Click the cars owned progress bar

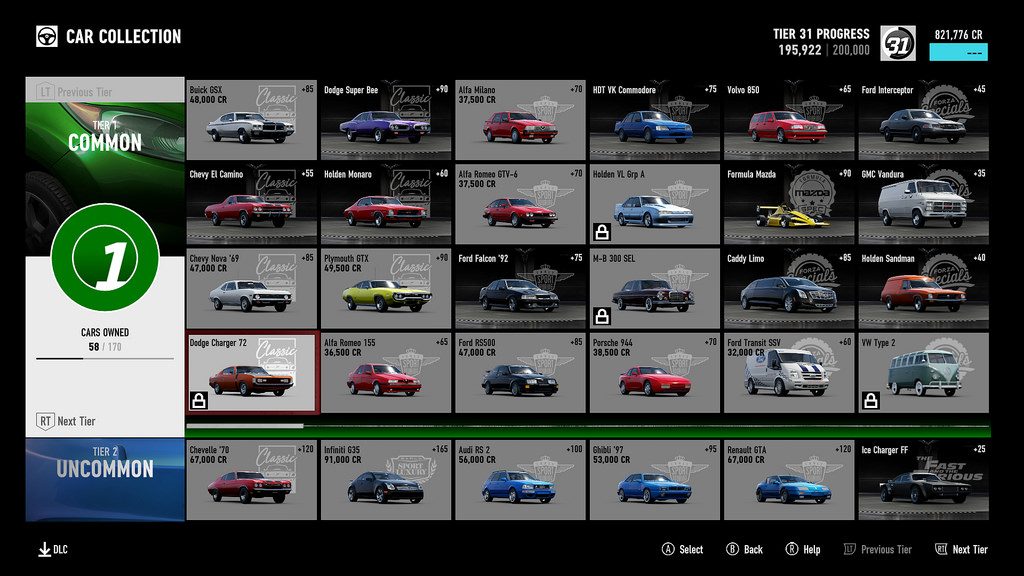click(105, 359)
